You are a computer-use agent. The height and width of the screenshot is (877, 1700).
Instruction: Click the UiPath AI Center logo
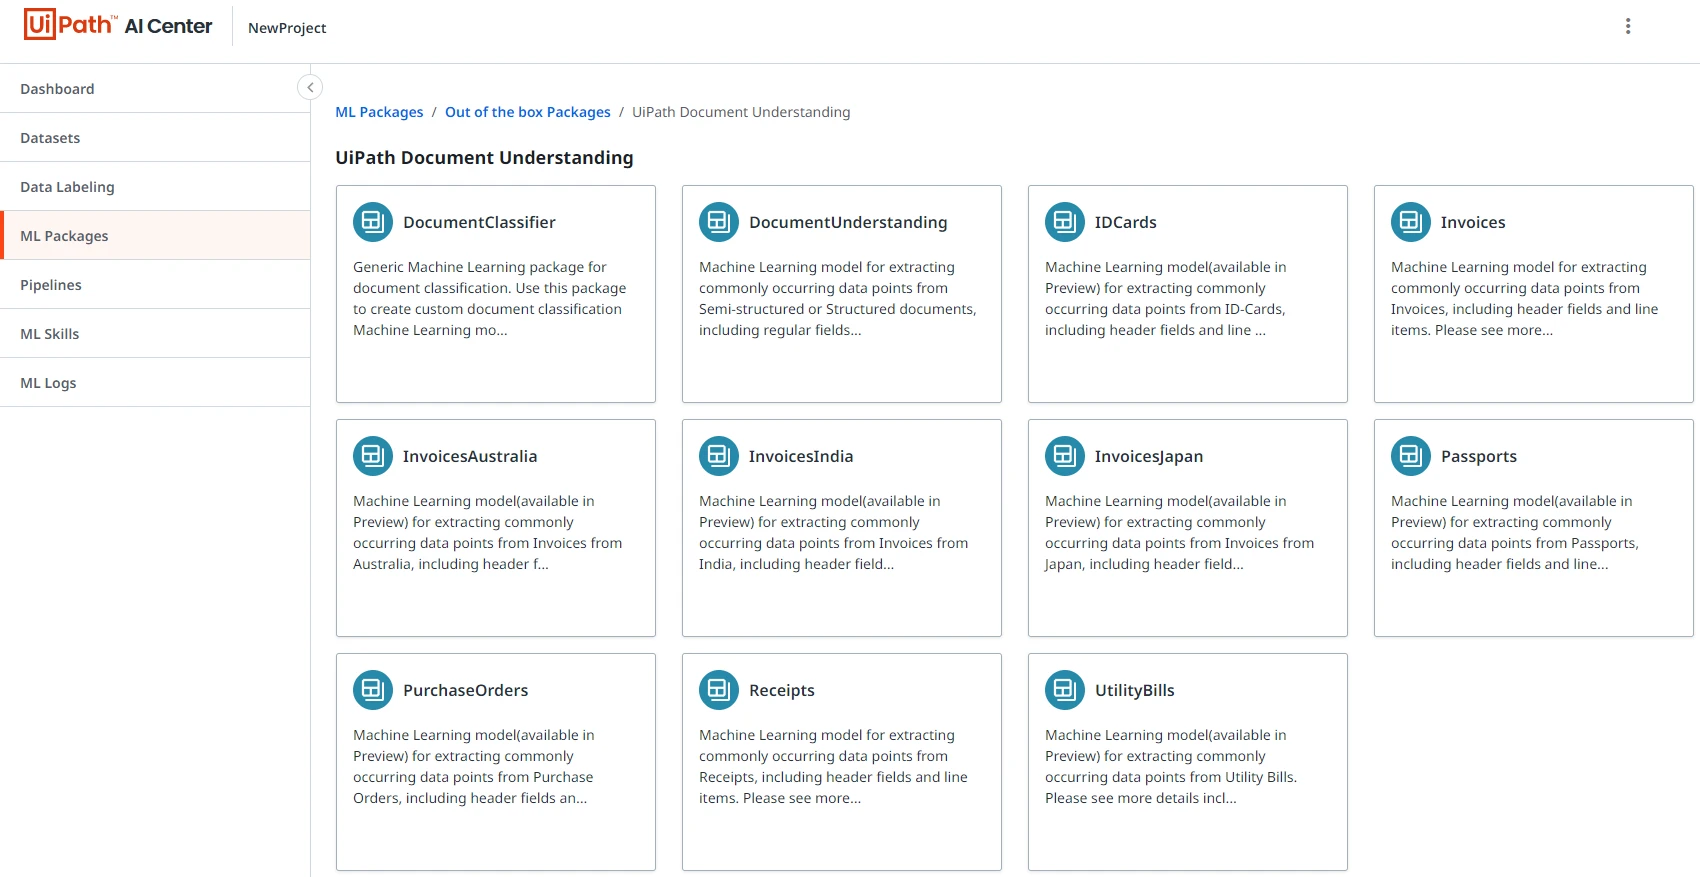(118, 25)
